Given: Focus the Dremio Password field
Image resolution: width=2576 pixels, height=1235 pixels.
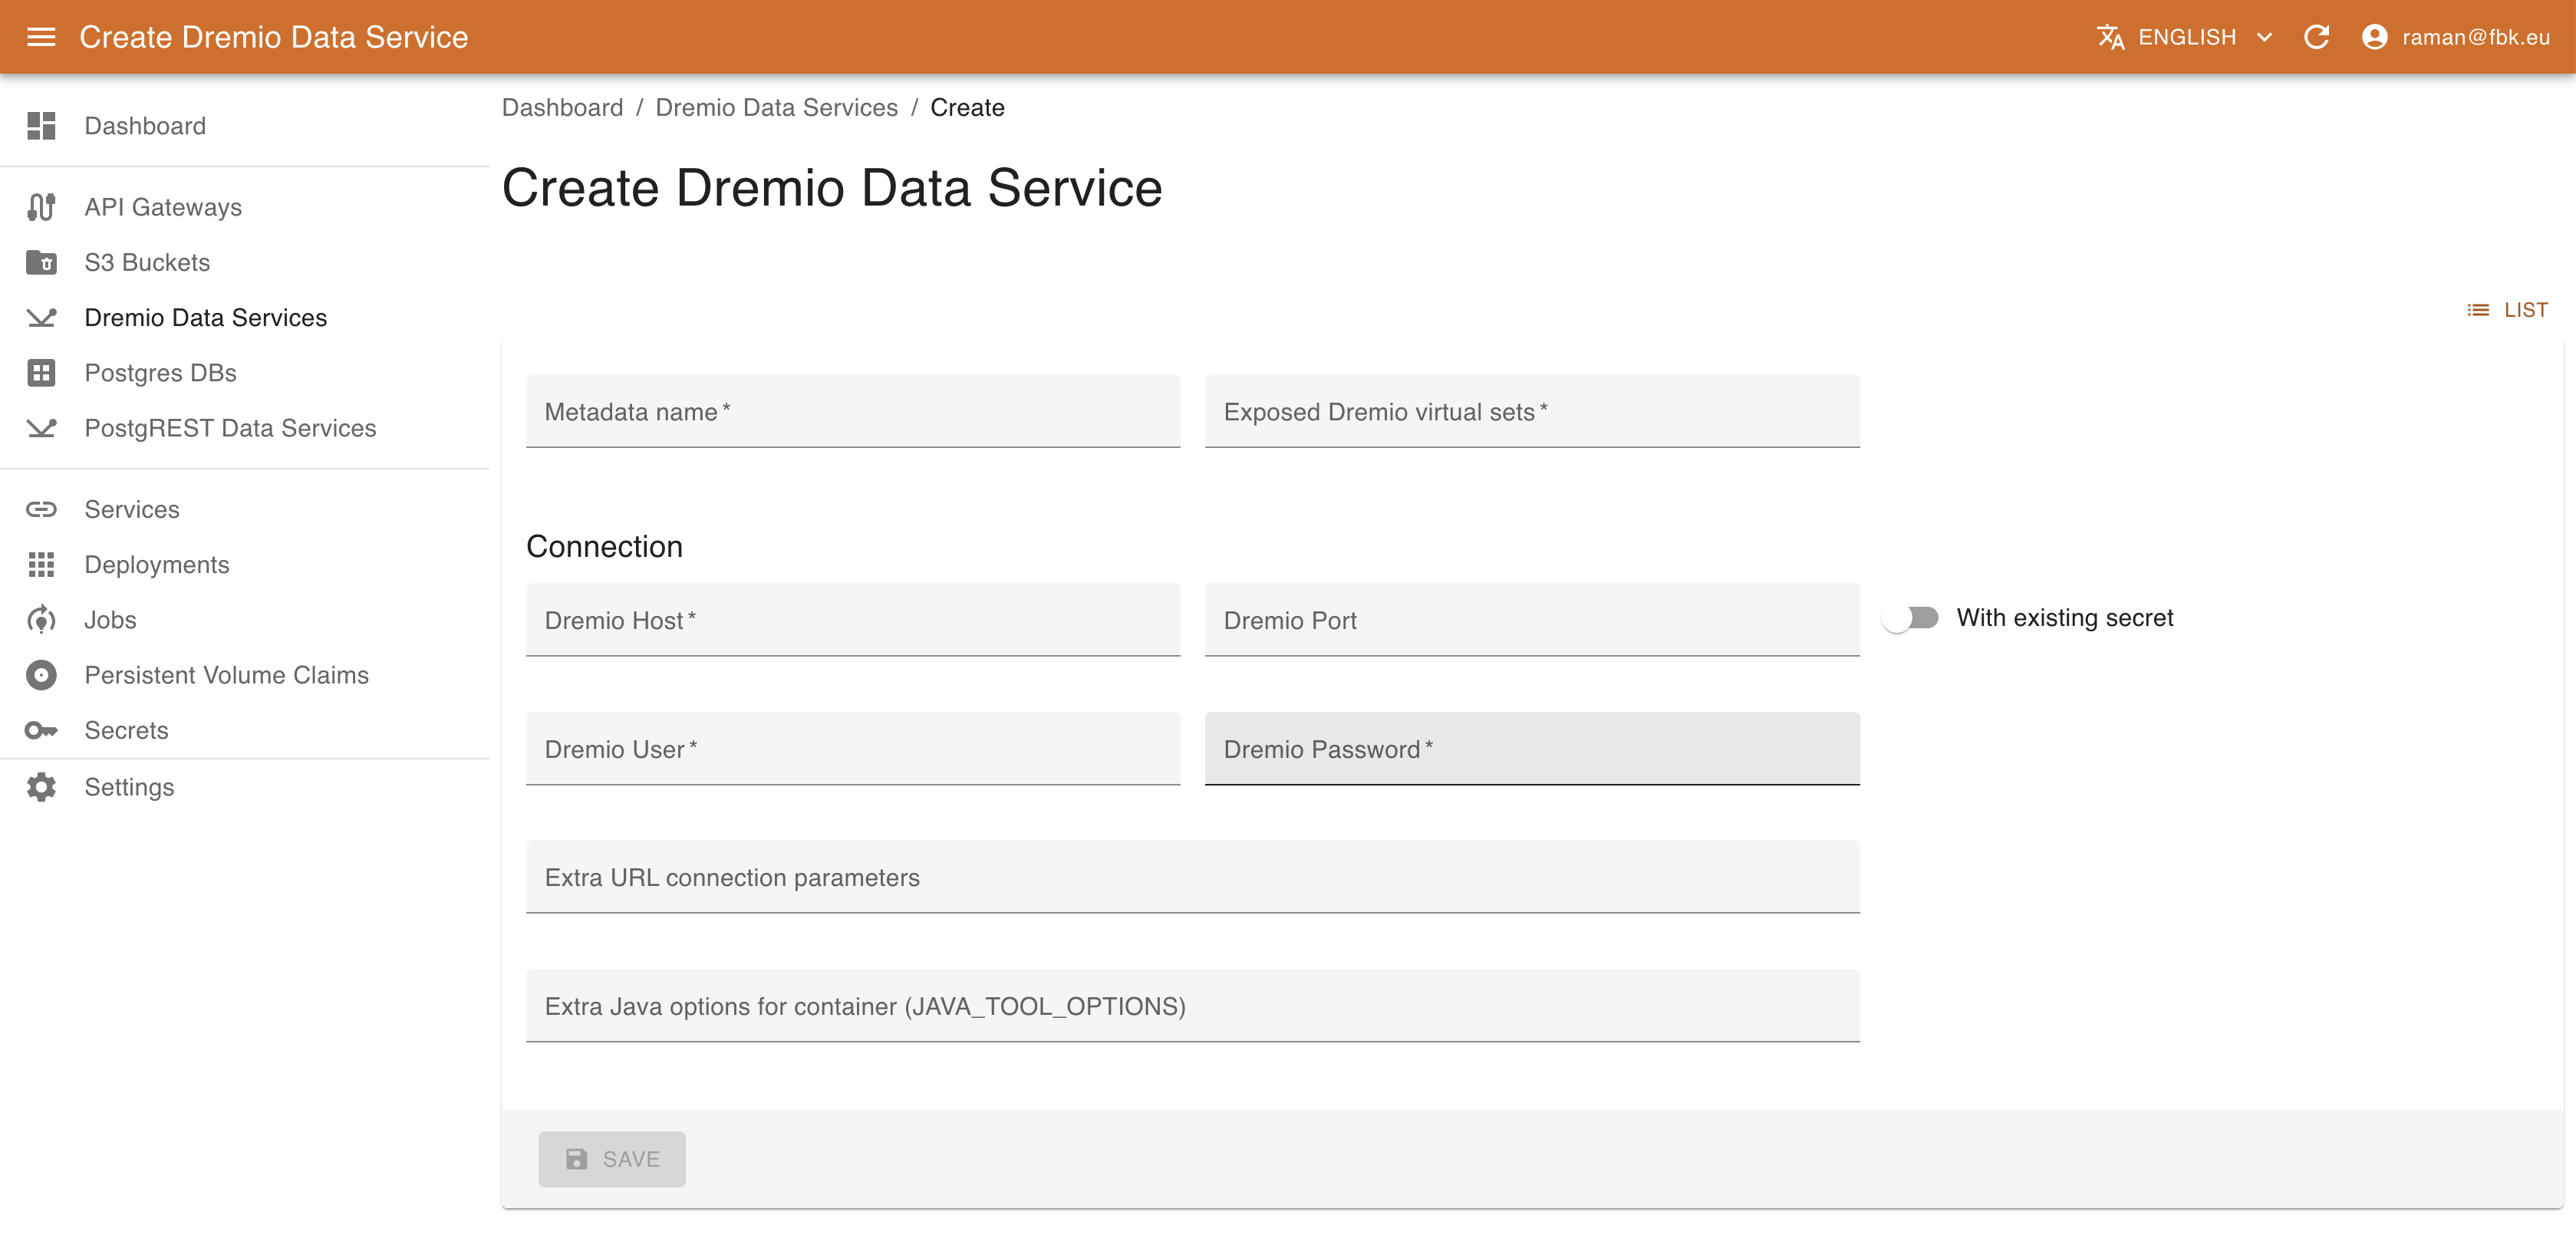Looking at the screenshot, I should coord(1532,749).
